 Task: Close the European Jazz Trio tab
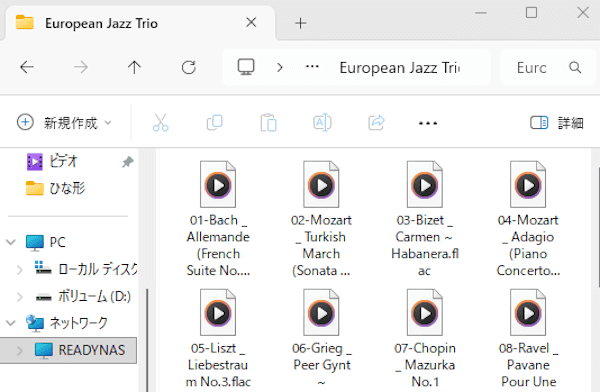(251, 23)
